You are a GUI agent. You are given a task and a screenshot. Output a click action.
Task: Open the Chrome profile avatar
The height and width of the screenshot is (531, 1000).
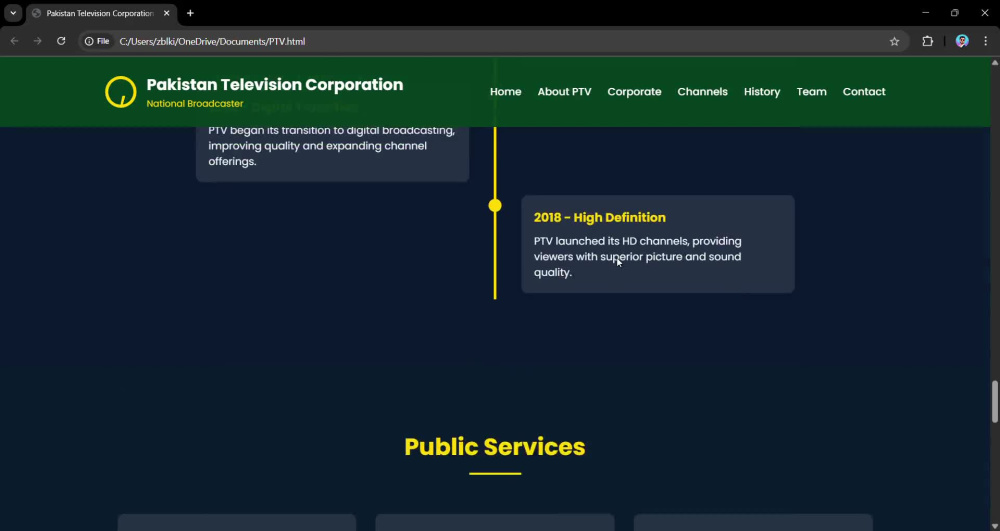point(962,41)
